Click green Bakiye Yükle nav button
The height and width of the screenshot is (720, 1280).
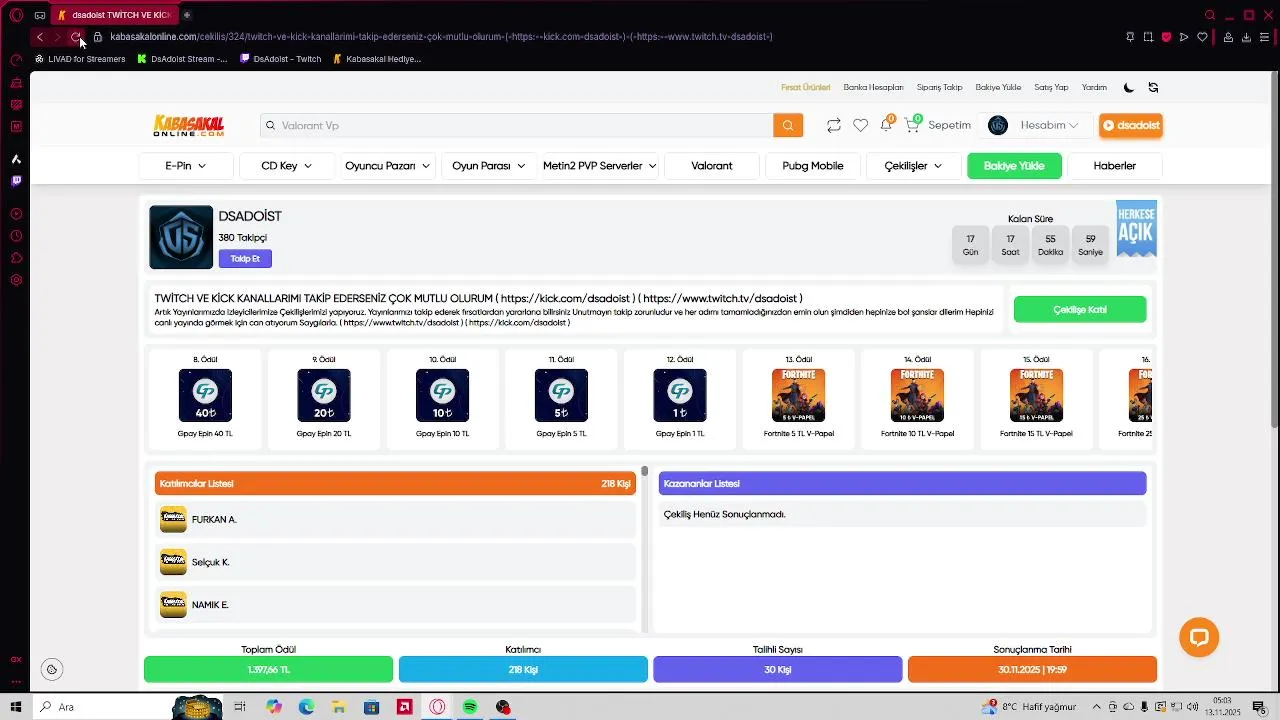[x=1014, y=166]
